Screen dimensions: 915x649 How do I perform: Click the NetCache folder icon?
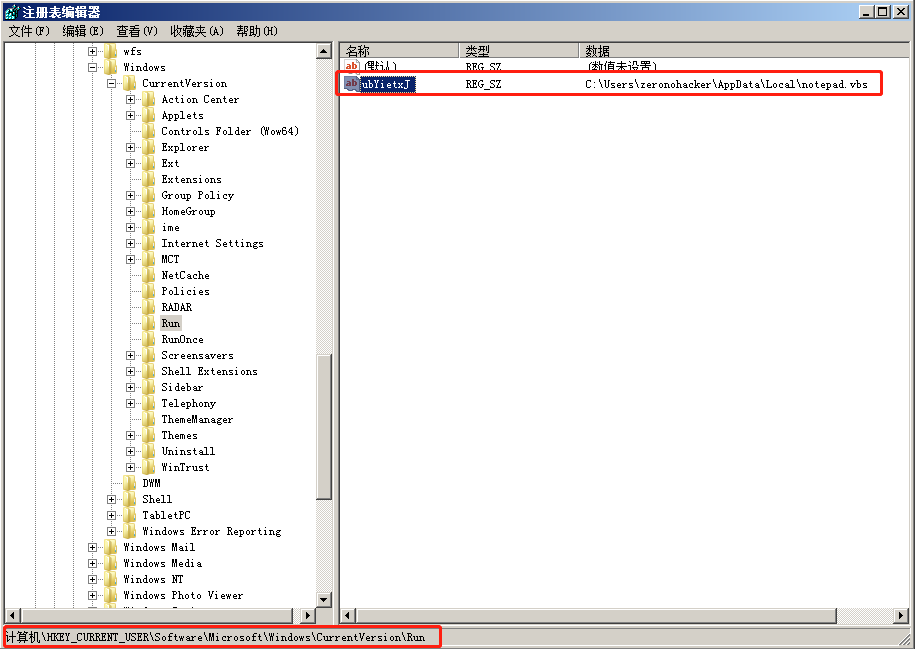[x=149, y=275]
